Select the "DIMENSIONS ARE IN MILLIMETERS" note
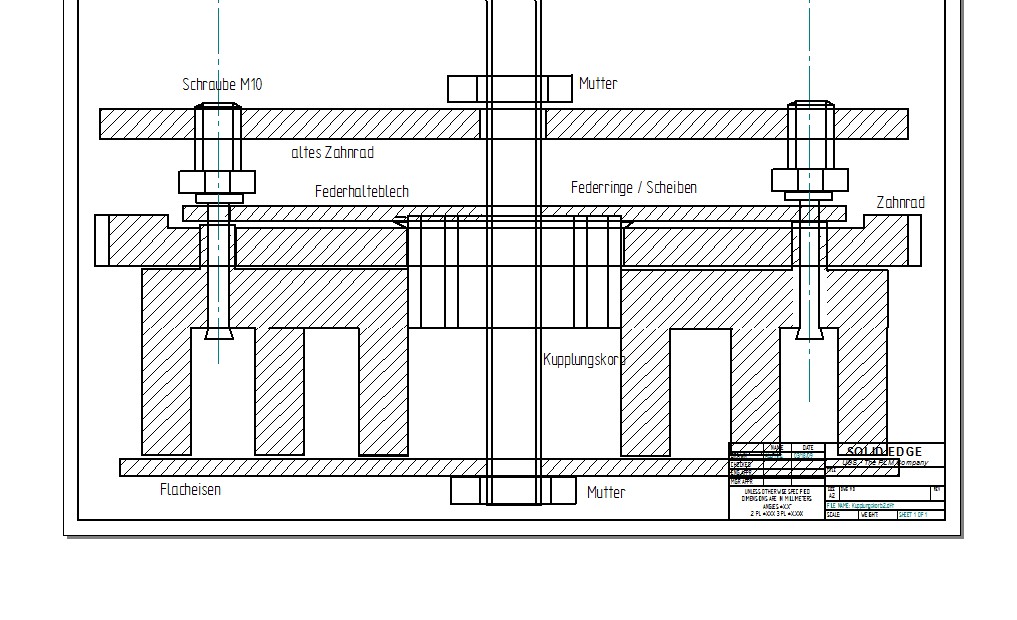 pyautogui.click(x=776, y=499)
